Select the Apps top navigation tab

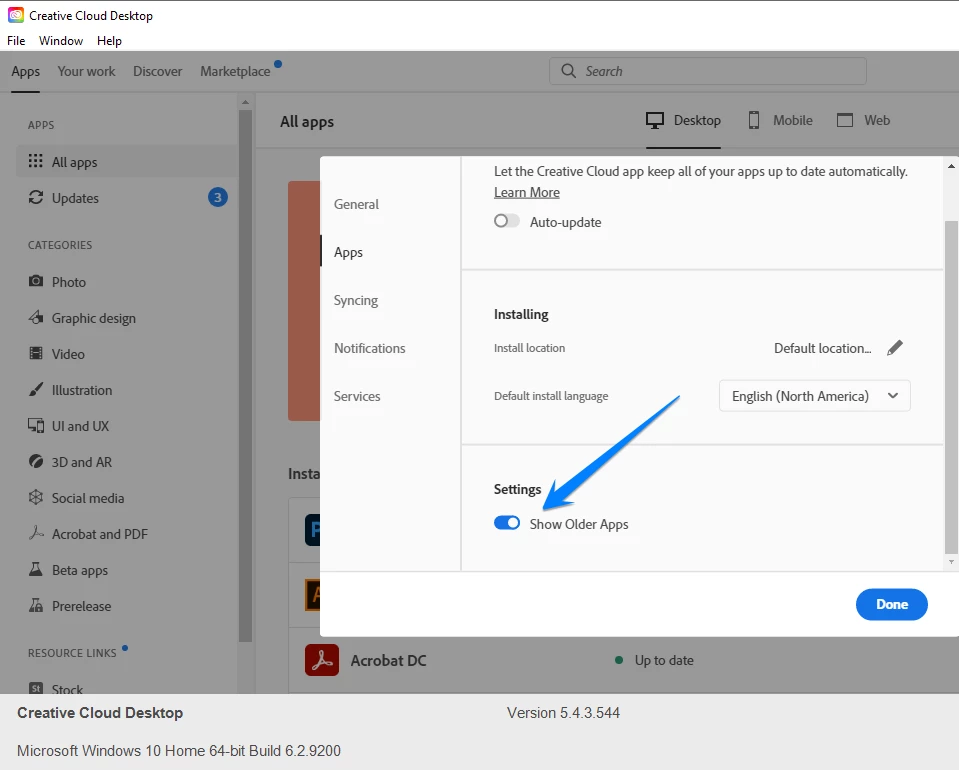[x=25, y=71]
